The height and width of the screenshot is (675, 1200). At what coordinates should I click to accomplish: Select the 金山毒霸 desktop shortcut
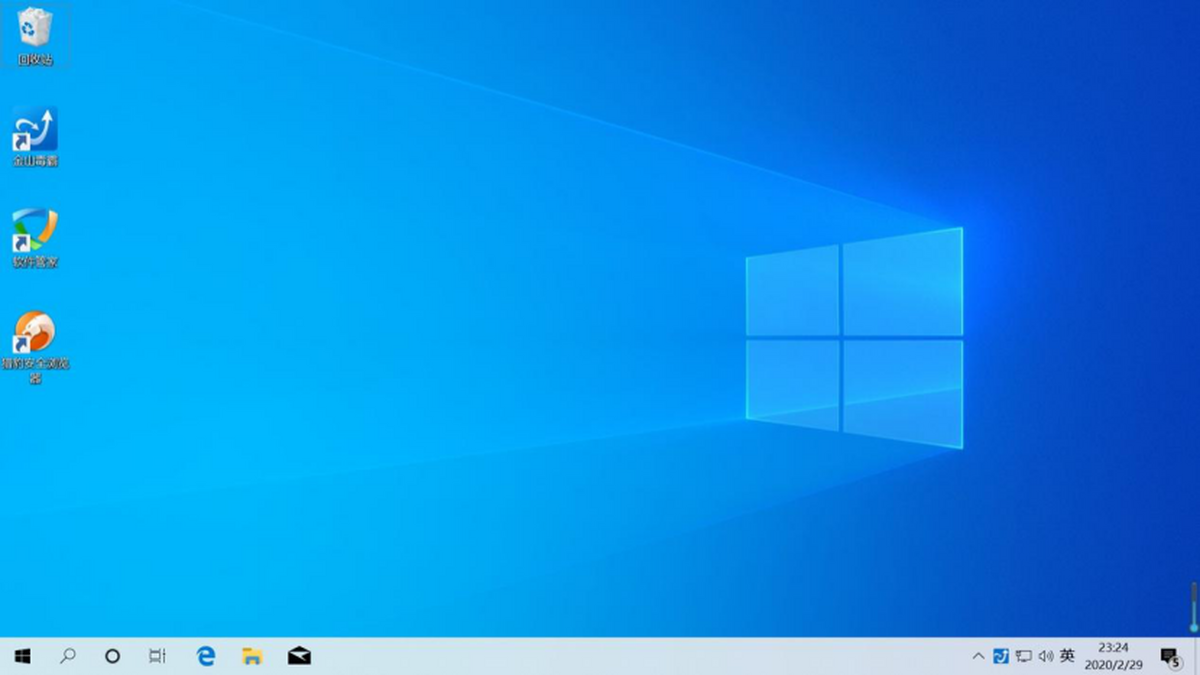click(x=35, y=137)
